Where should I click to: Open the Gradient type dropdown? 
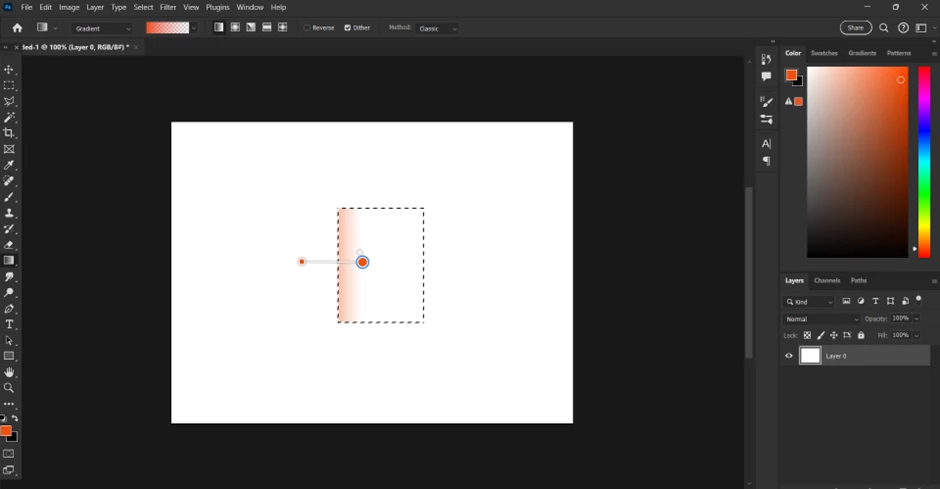[102, 28]
